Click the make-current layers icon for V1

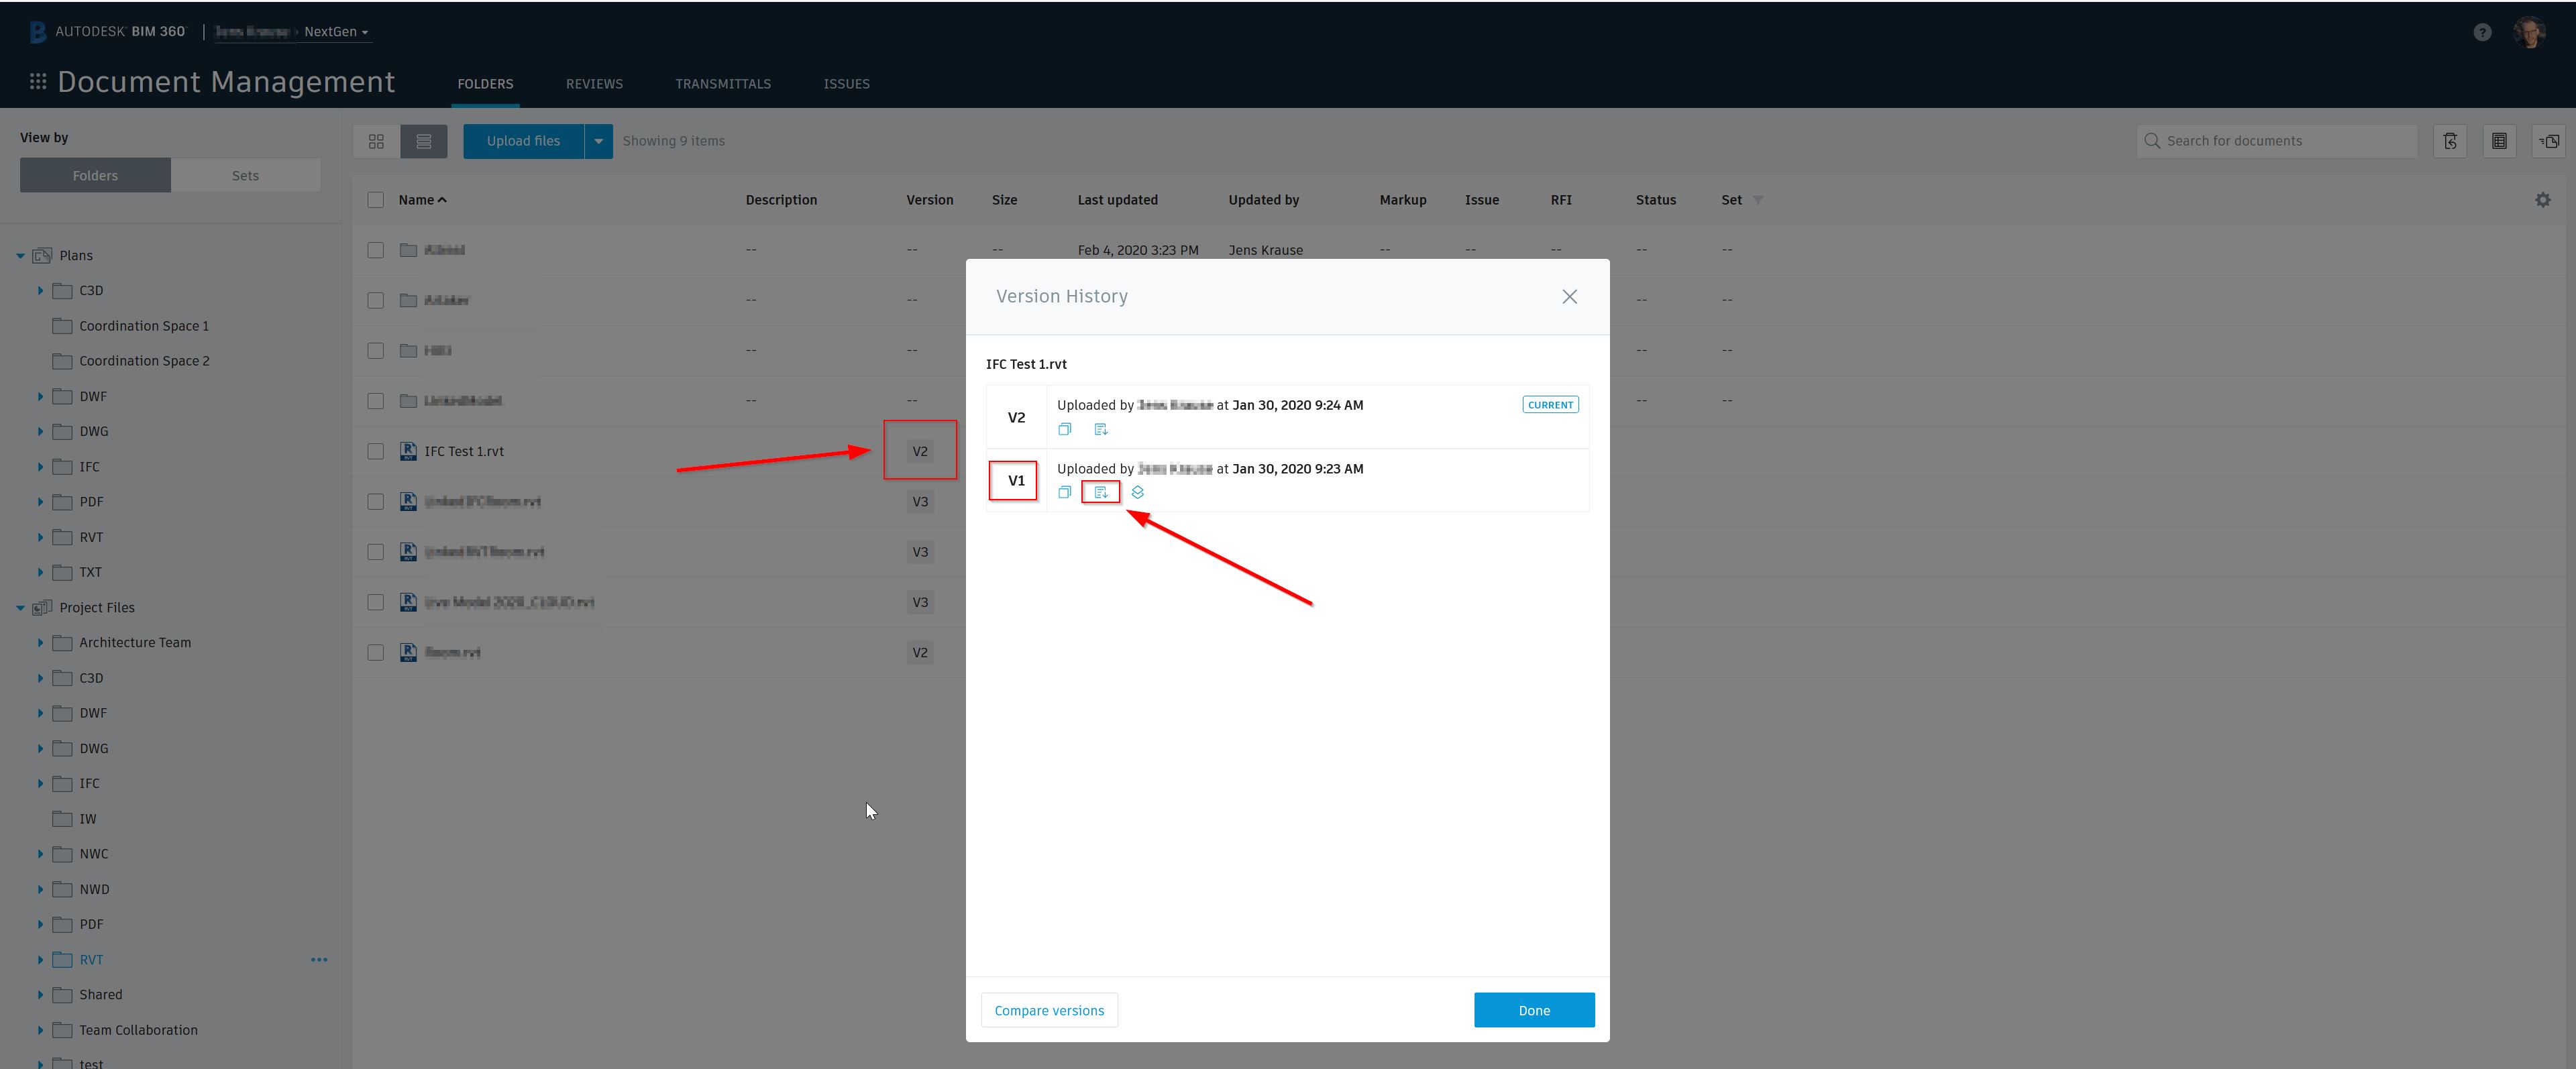[1137, 492]
